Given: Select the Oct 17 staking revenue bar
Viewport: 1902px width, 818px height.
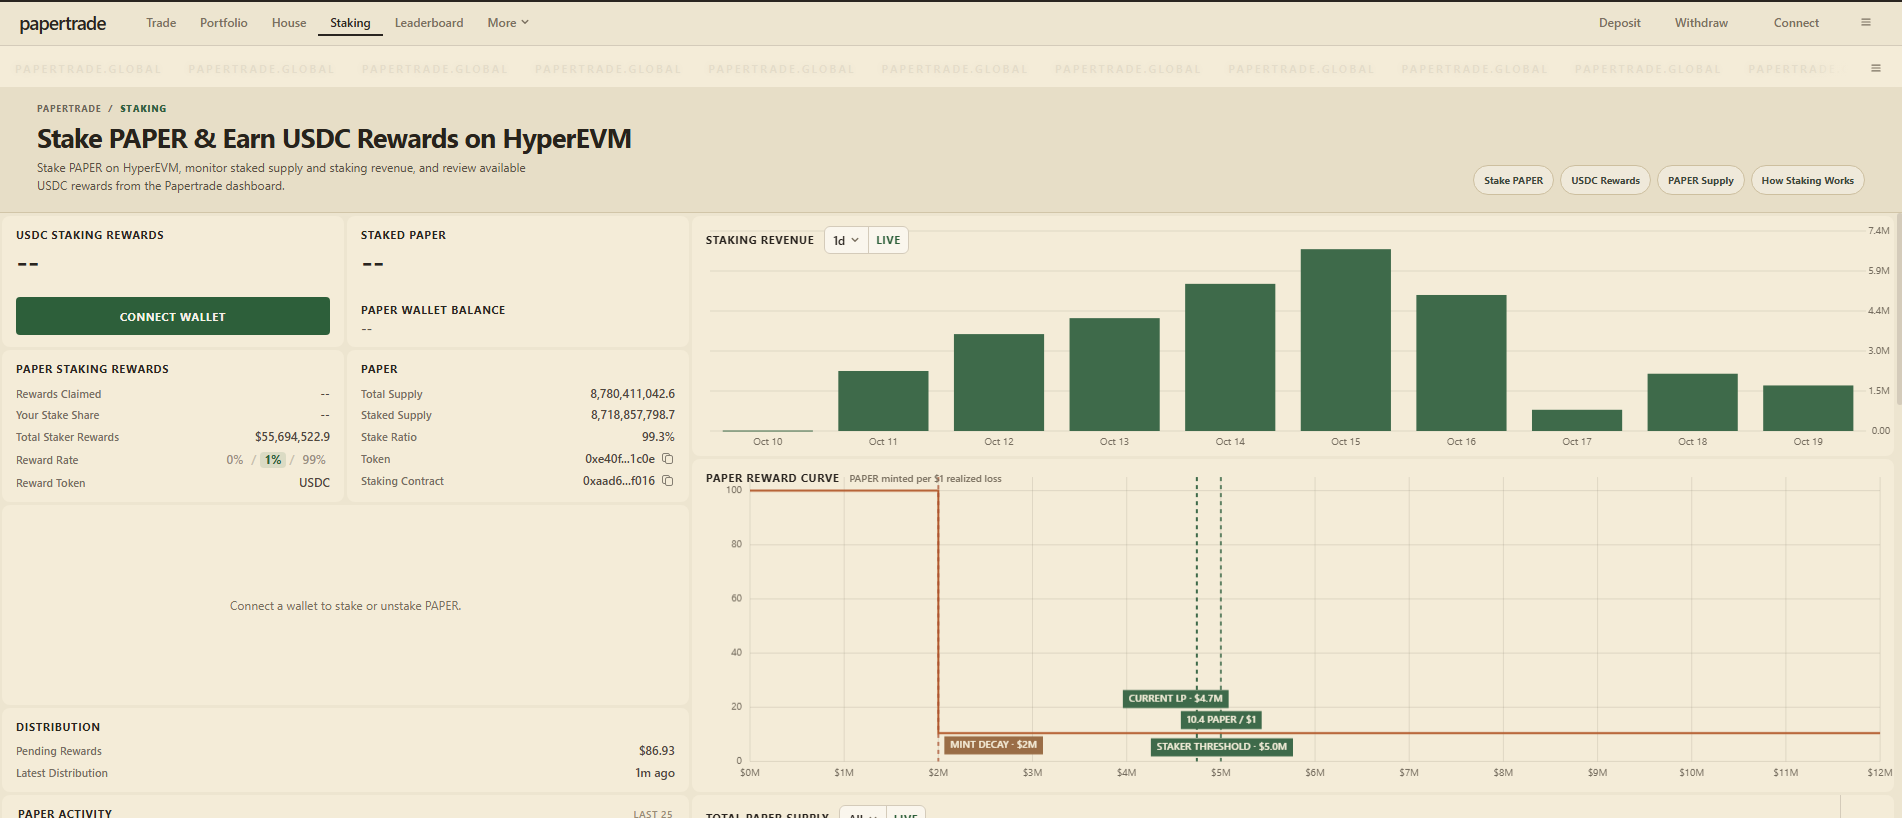Looking at the screenshot, I should tap(1577, 420).
